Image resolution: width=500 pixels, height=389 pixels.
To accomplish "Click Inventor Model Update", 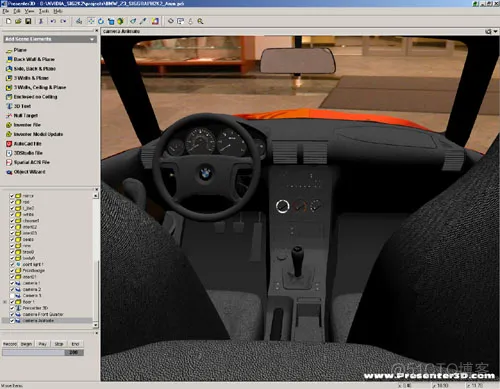I will [x=35, y=134].
